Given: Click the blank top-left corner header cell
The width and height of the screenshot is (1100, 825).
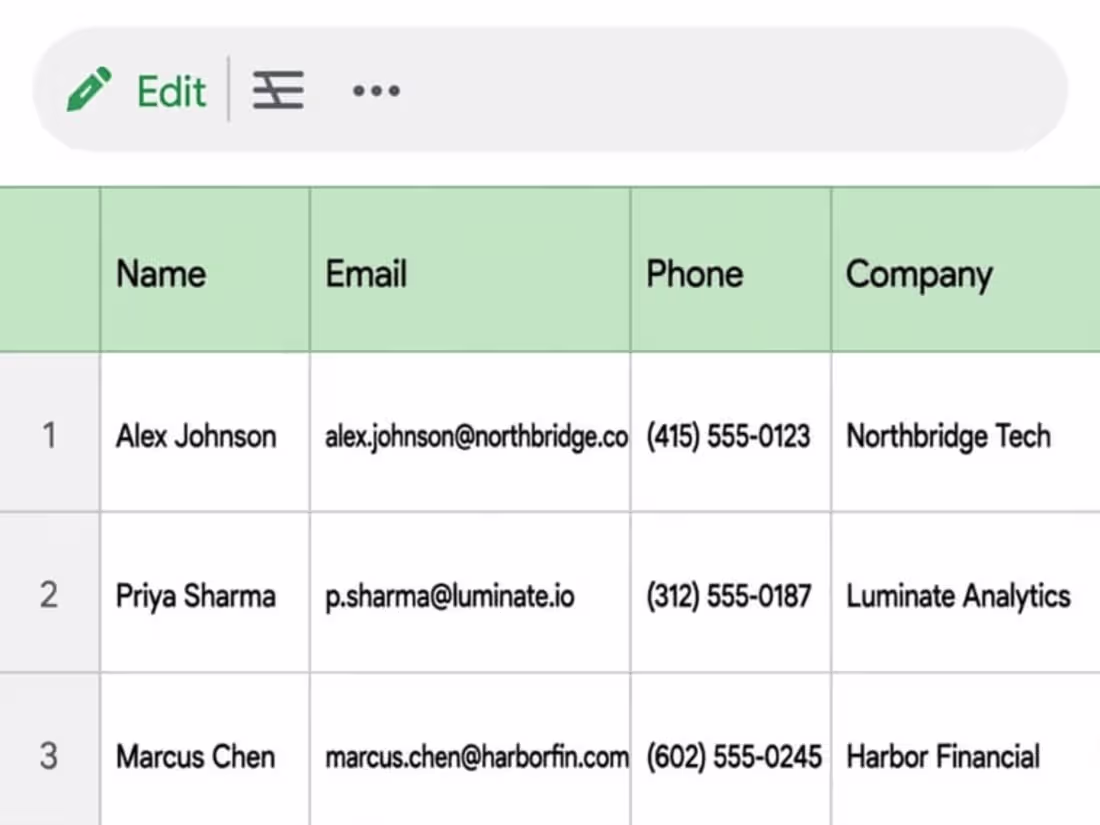Looking at the screenshot, I should click(x=49, y=270).
